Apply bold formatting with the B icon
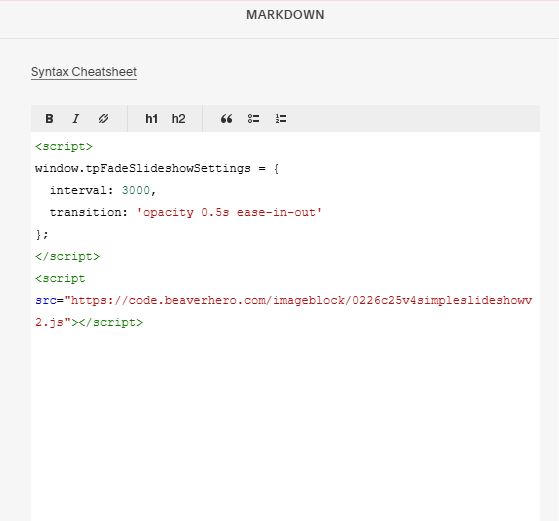 click(49, 118)
